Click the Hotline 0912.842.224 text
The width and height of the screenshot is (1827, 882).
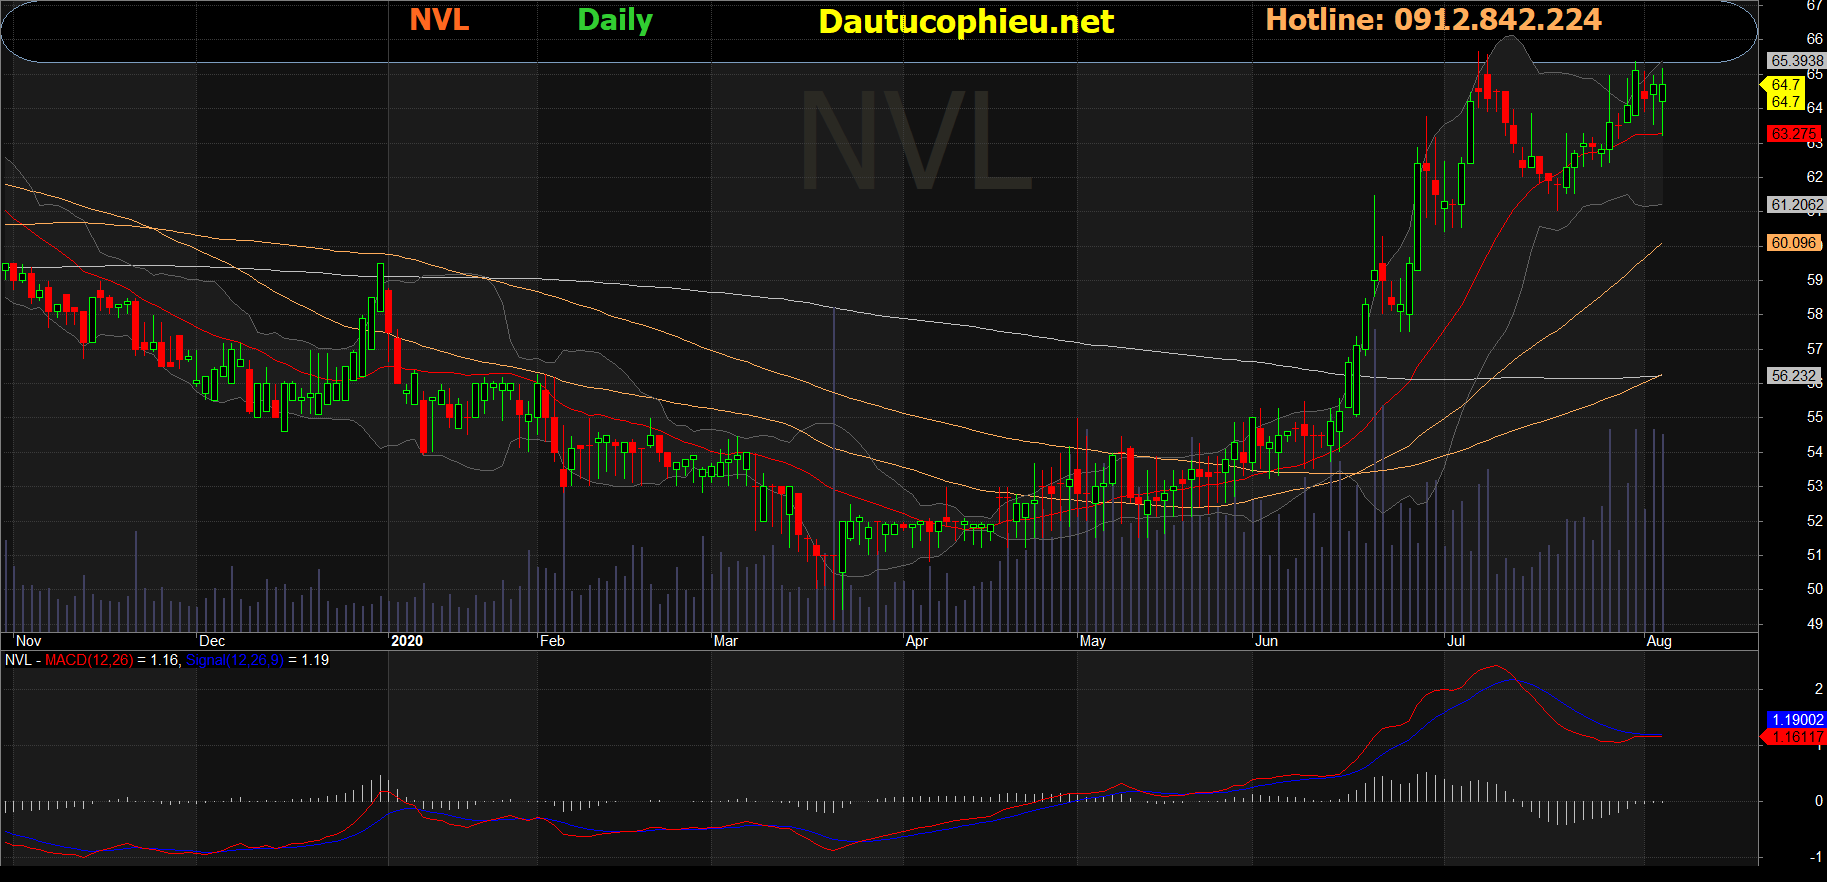pyautogui.click(x=1433, y=20)
